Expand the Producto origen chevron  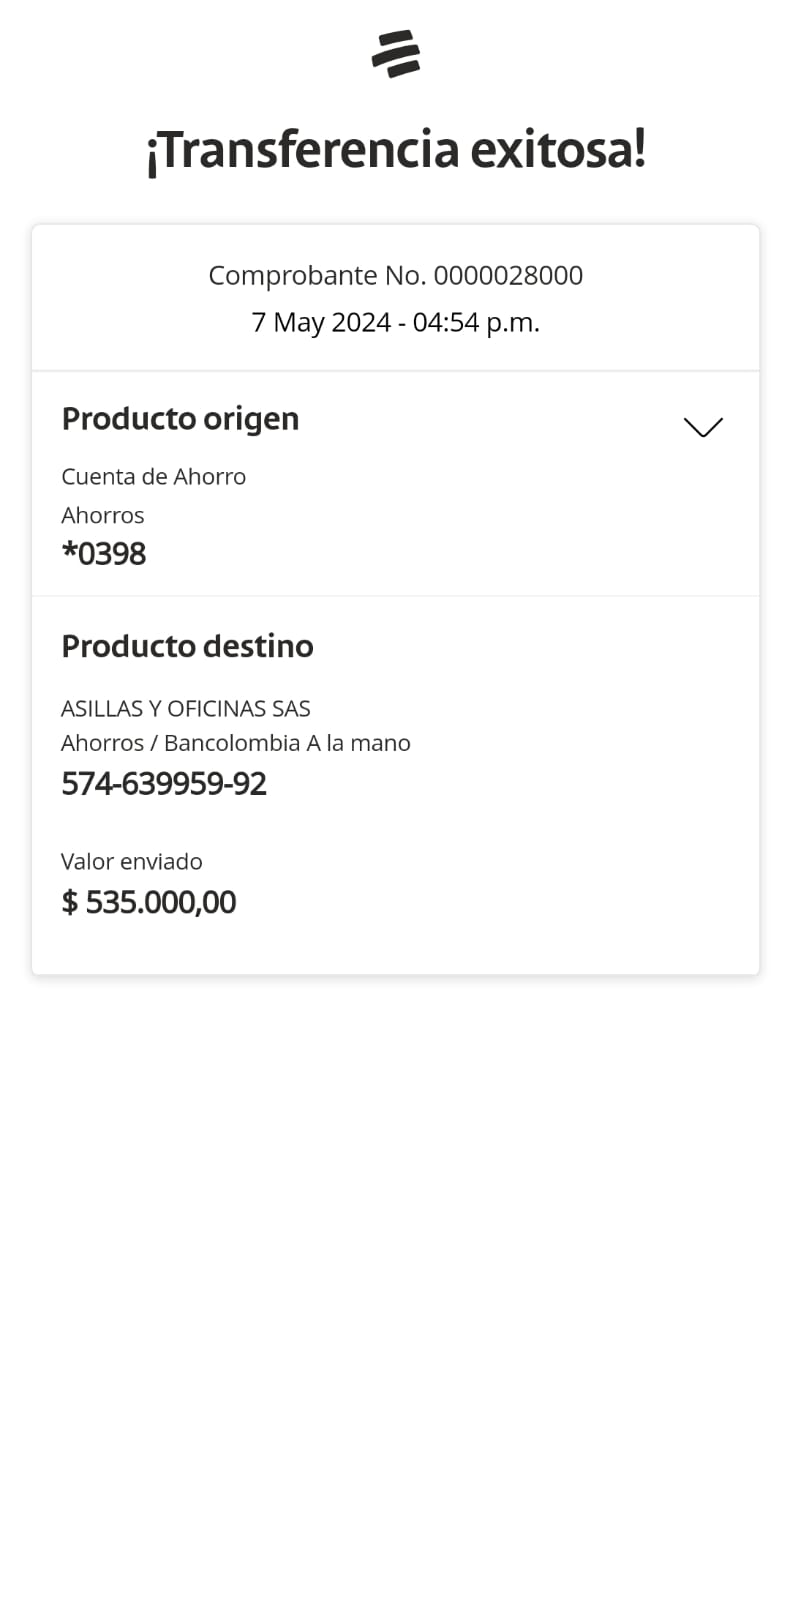pos(703,427)
